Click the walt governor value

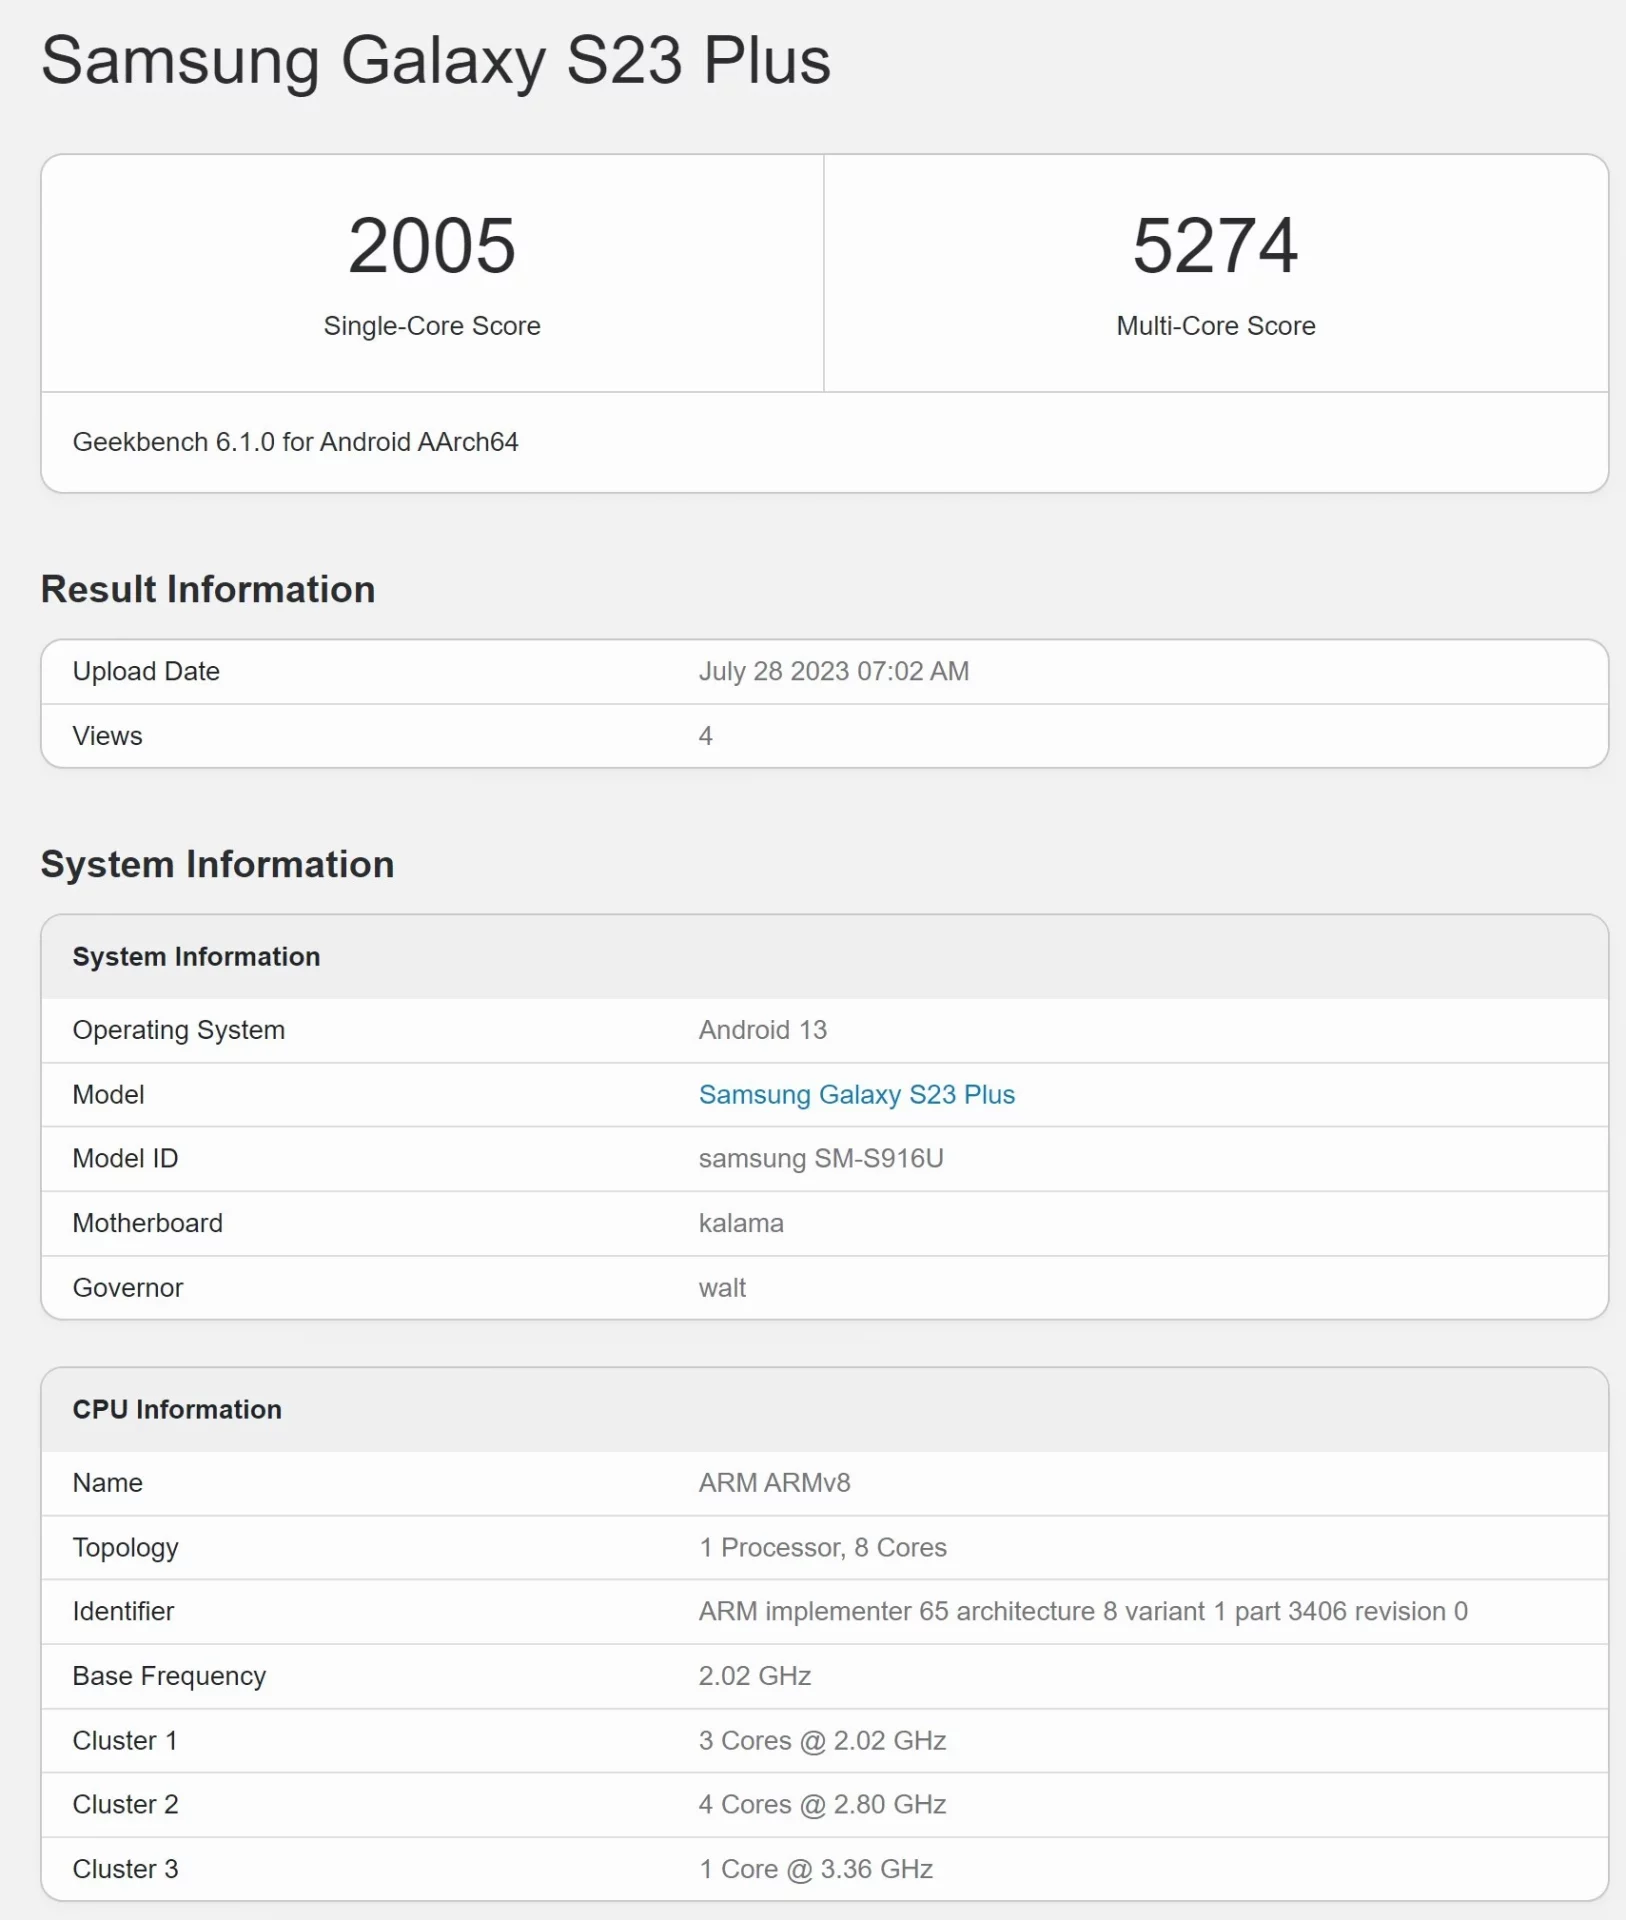click(722, 1288)
